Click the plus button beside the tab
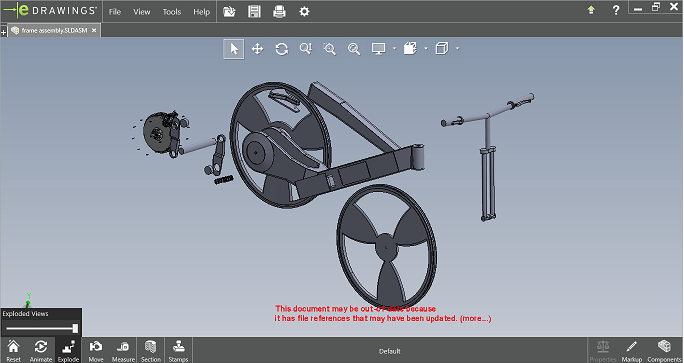Image resolution: width=684 pixels, height=363 pixels. coord(3,32)
